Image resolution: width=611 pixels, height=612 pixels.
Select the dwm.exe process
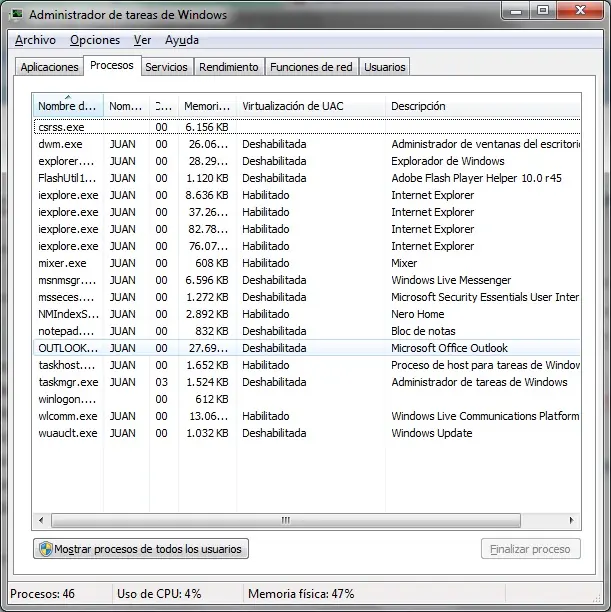(307, 144)
